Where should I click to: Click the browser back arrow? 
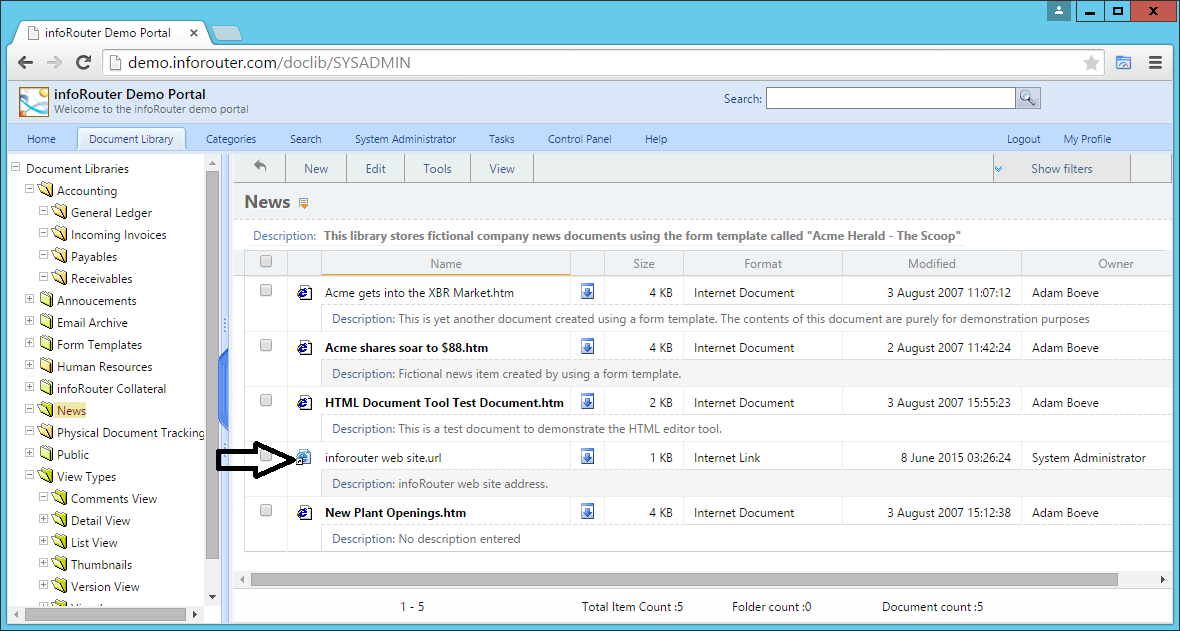25,62
